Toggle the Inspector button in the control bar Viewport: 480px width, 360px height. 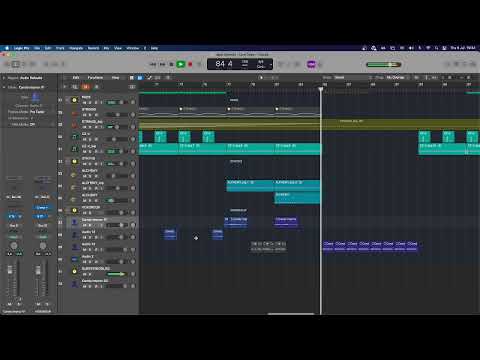click(16, 64)
